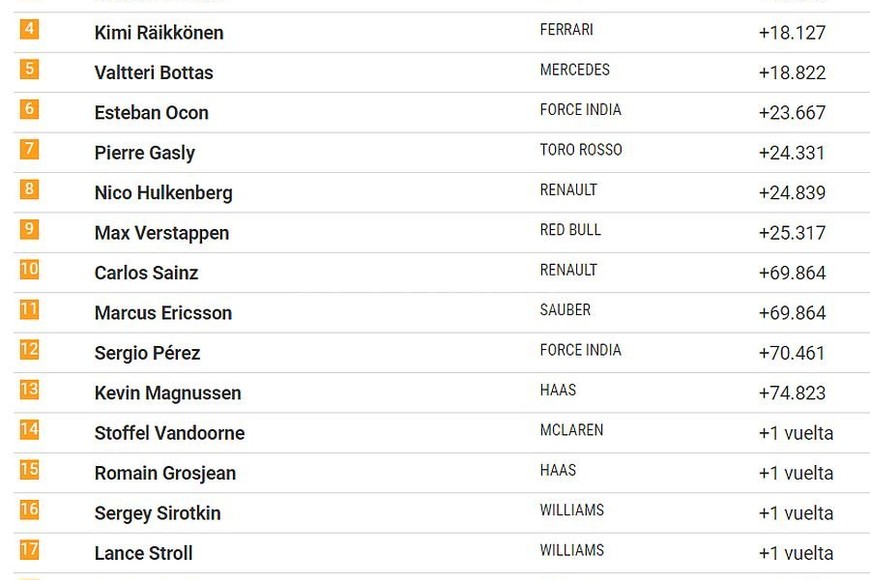The image size is (870, 580).
Task: Click the MCLAREN team label
Action: 571,430
